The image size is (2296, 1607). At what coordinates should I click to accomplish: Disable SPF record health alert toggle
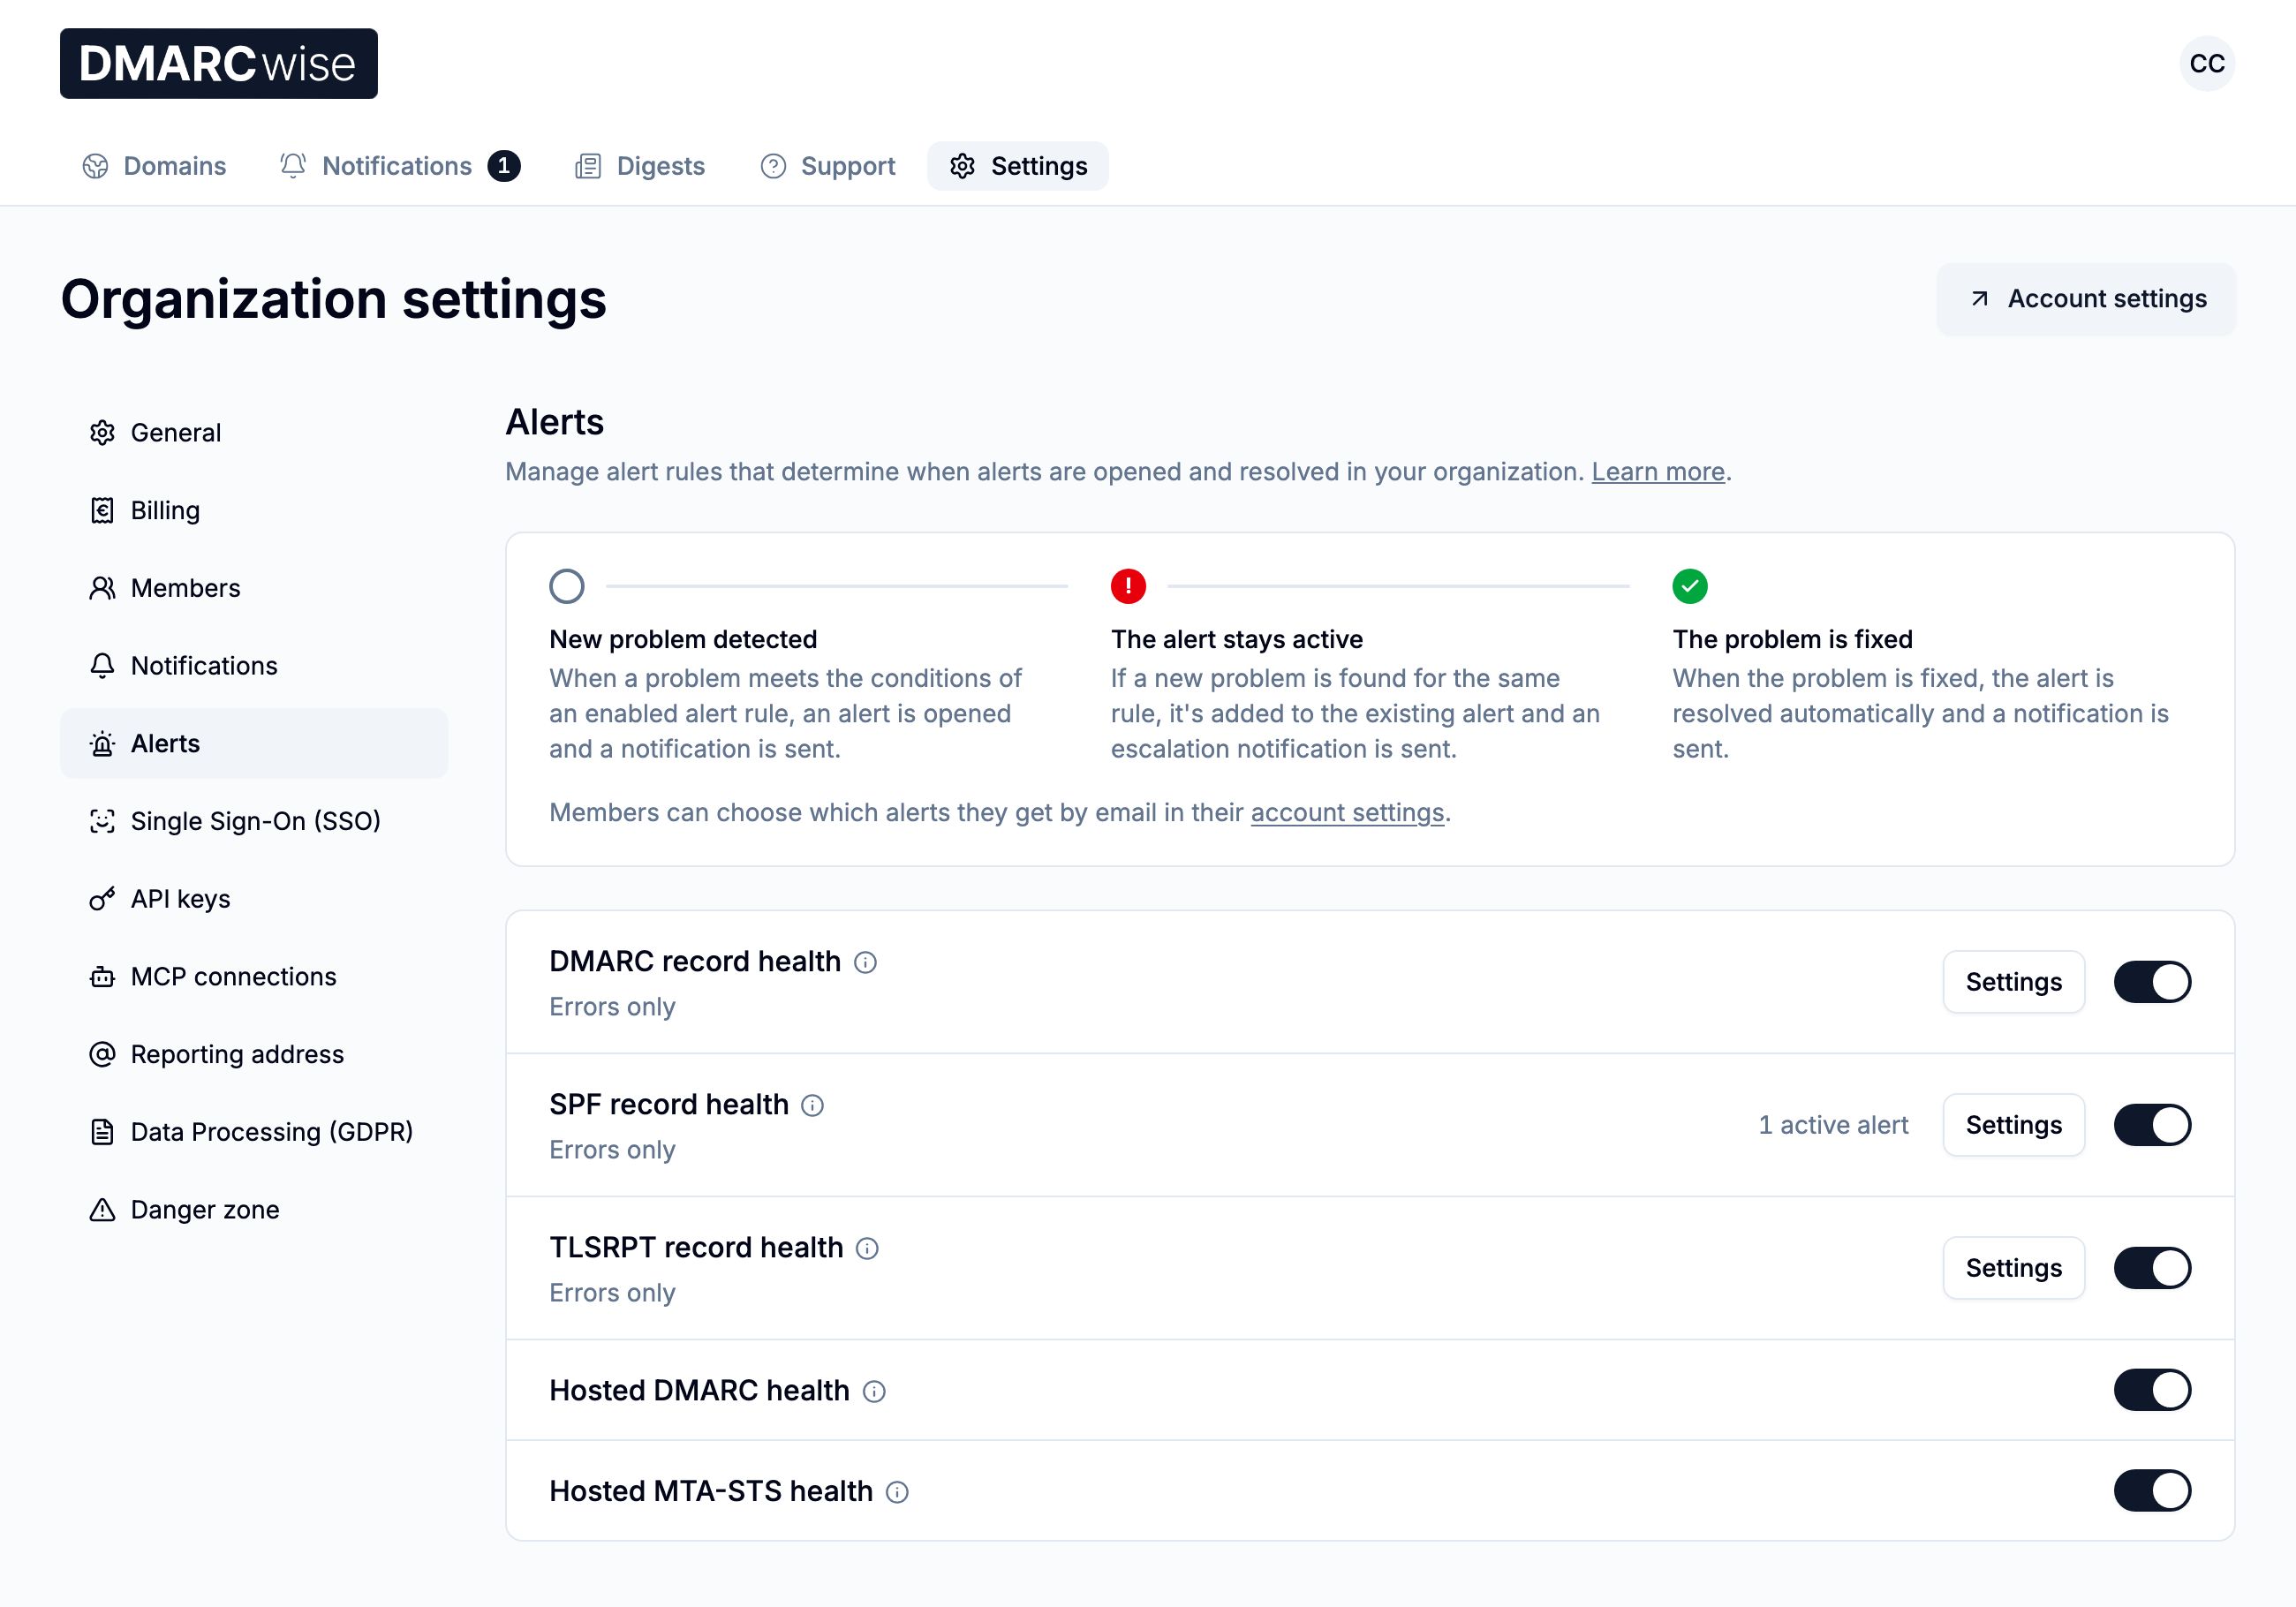coord(2152,1125)
